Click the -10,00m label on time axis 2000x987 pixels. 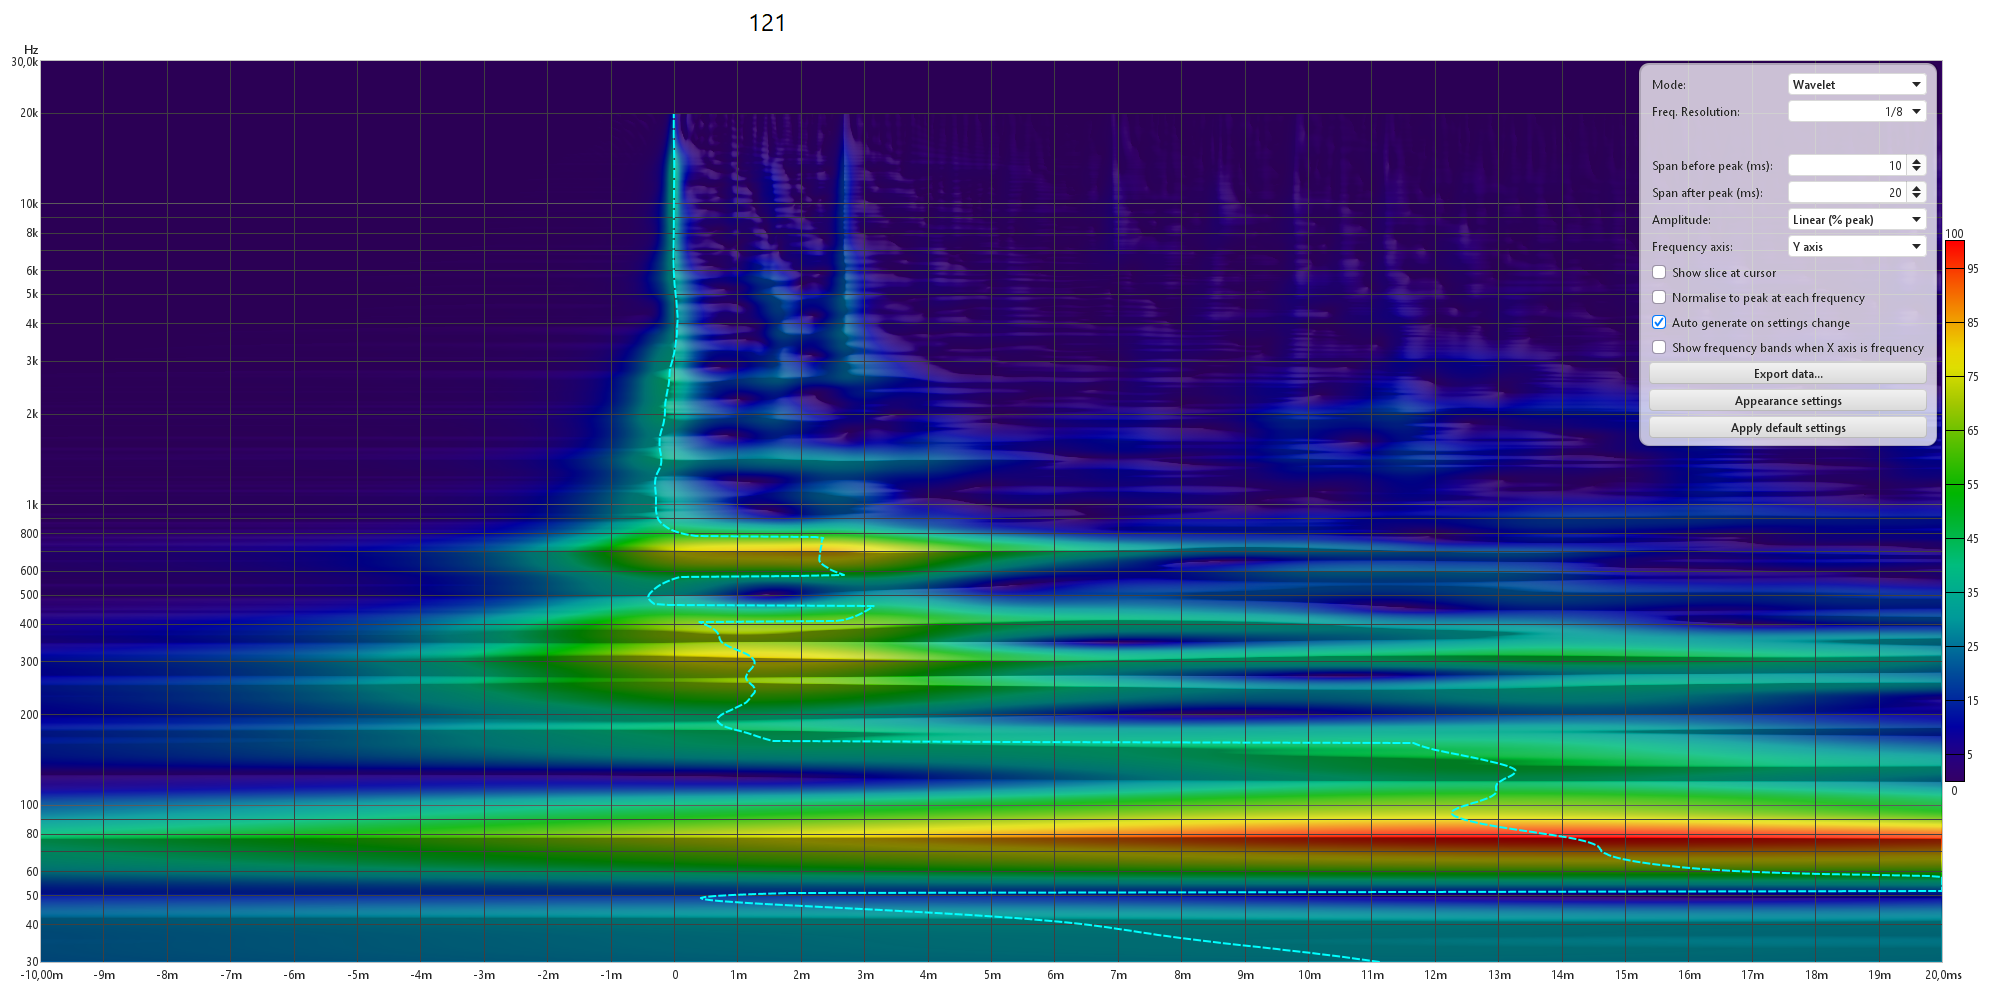pyautogui.click(x=41, y=975)
